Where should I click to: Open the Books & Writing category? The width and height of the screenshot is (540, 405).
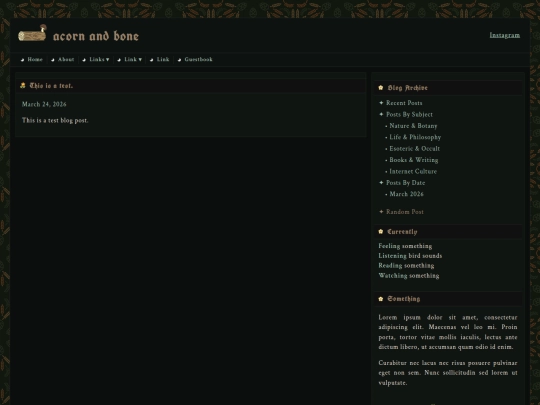414,160
